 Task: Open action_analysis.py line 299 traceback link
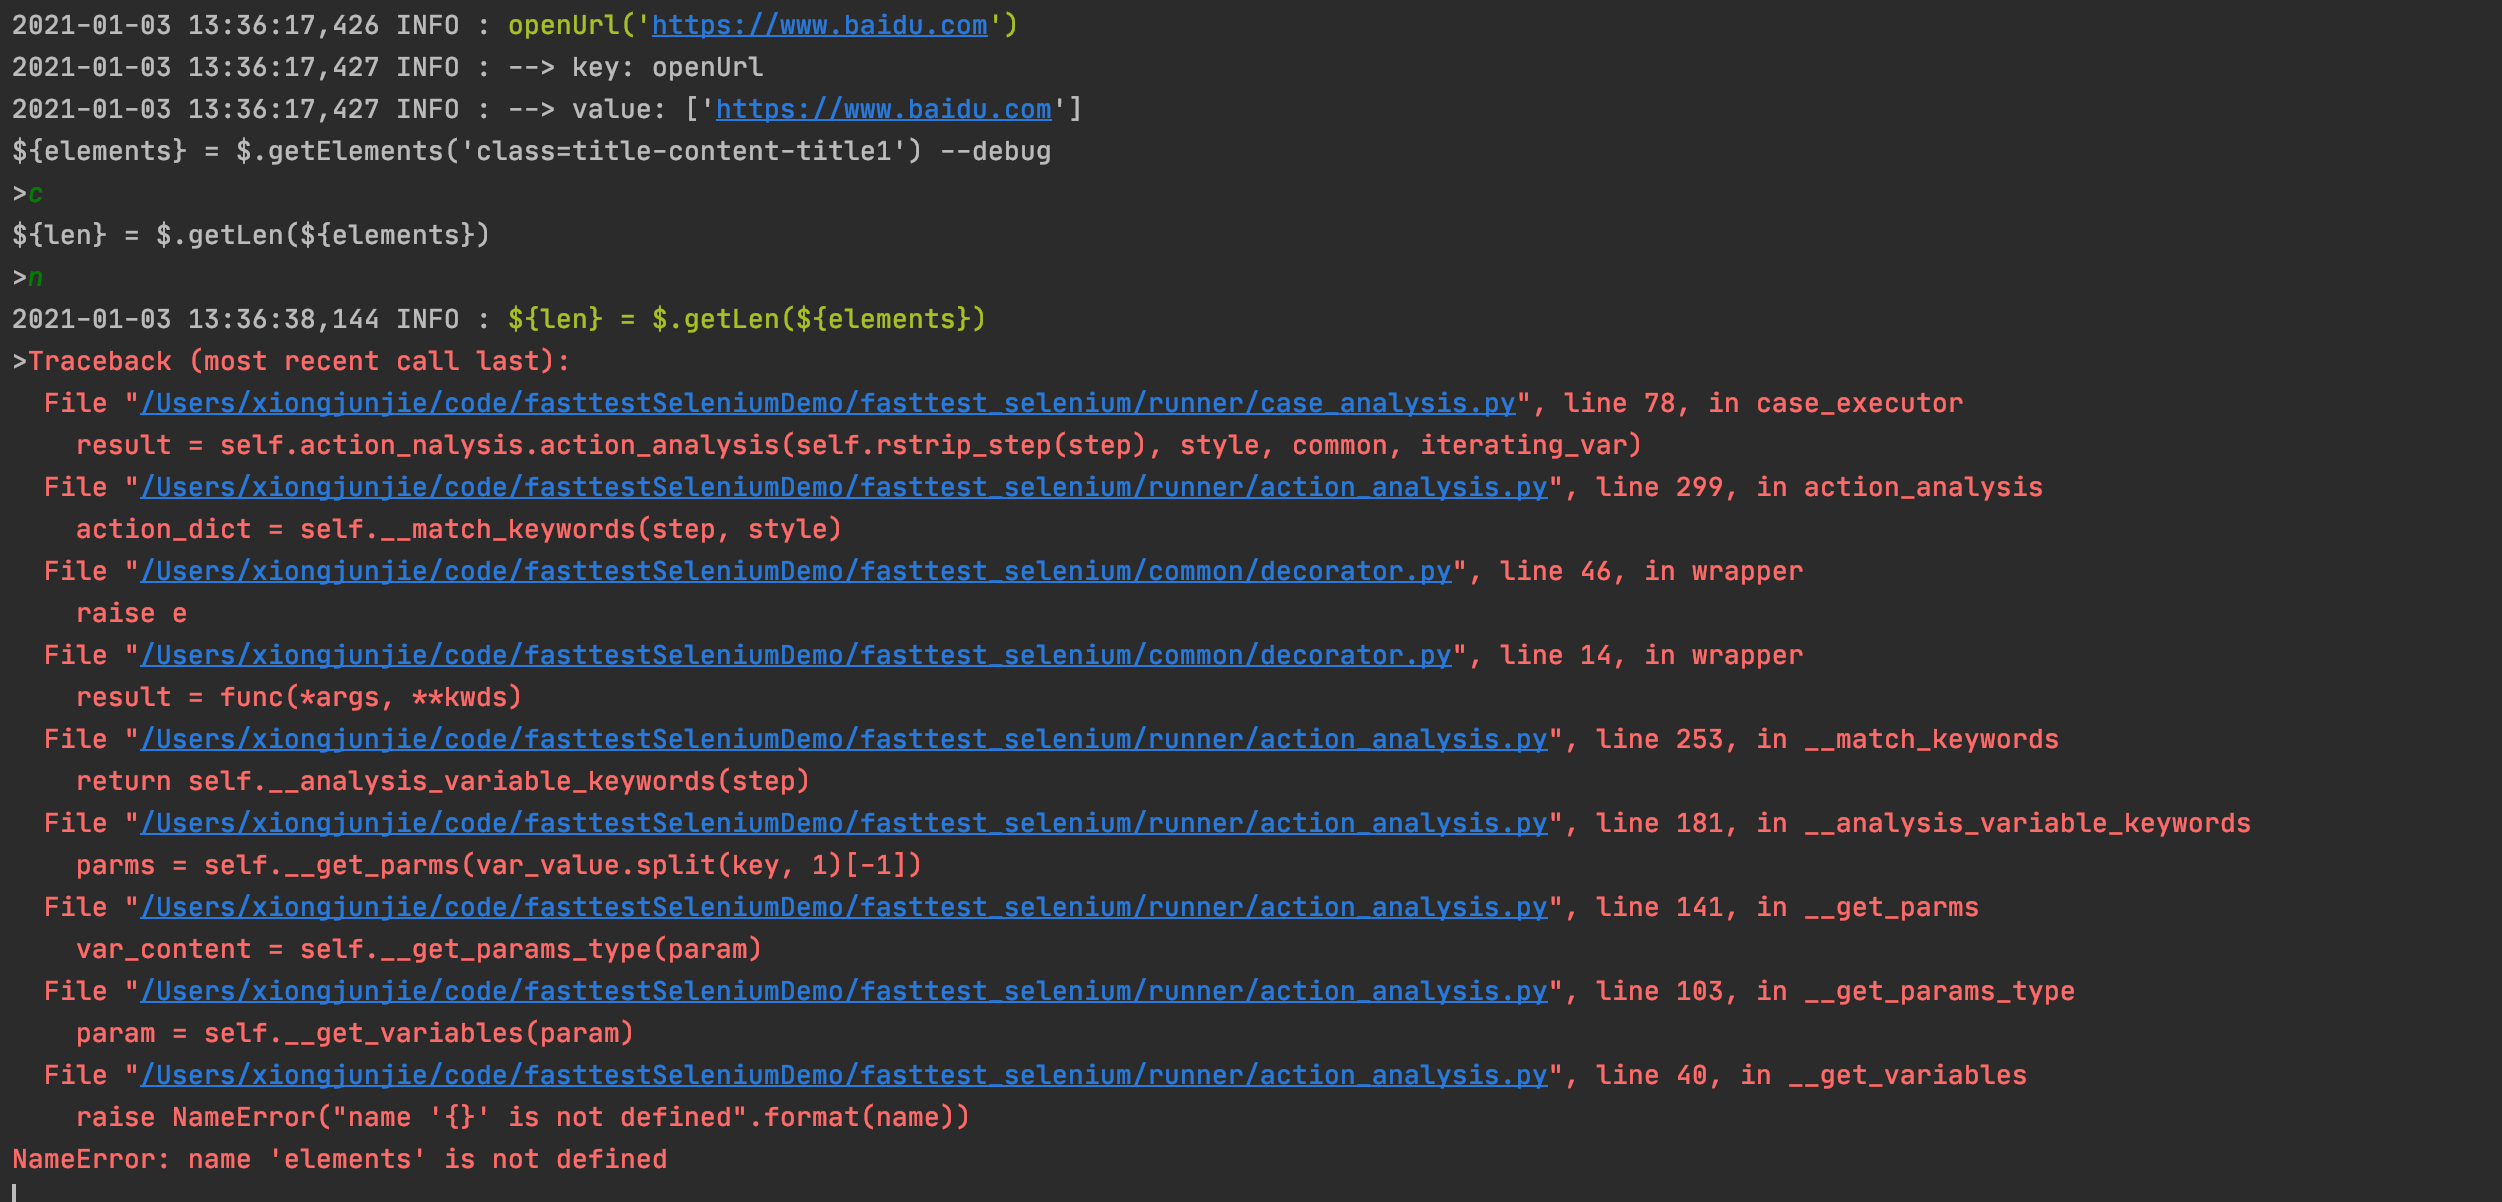[x=843, y=487]
